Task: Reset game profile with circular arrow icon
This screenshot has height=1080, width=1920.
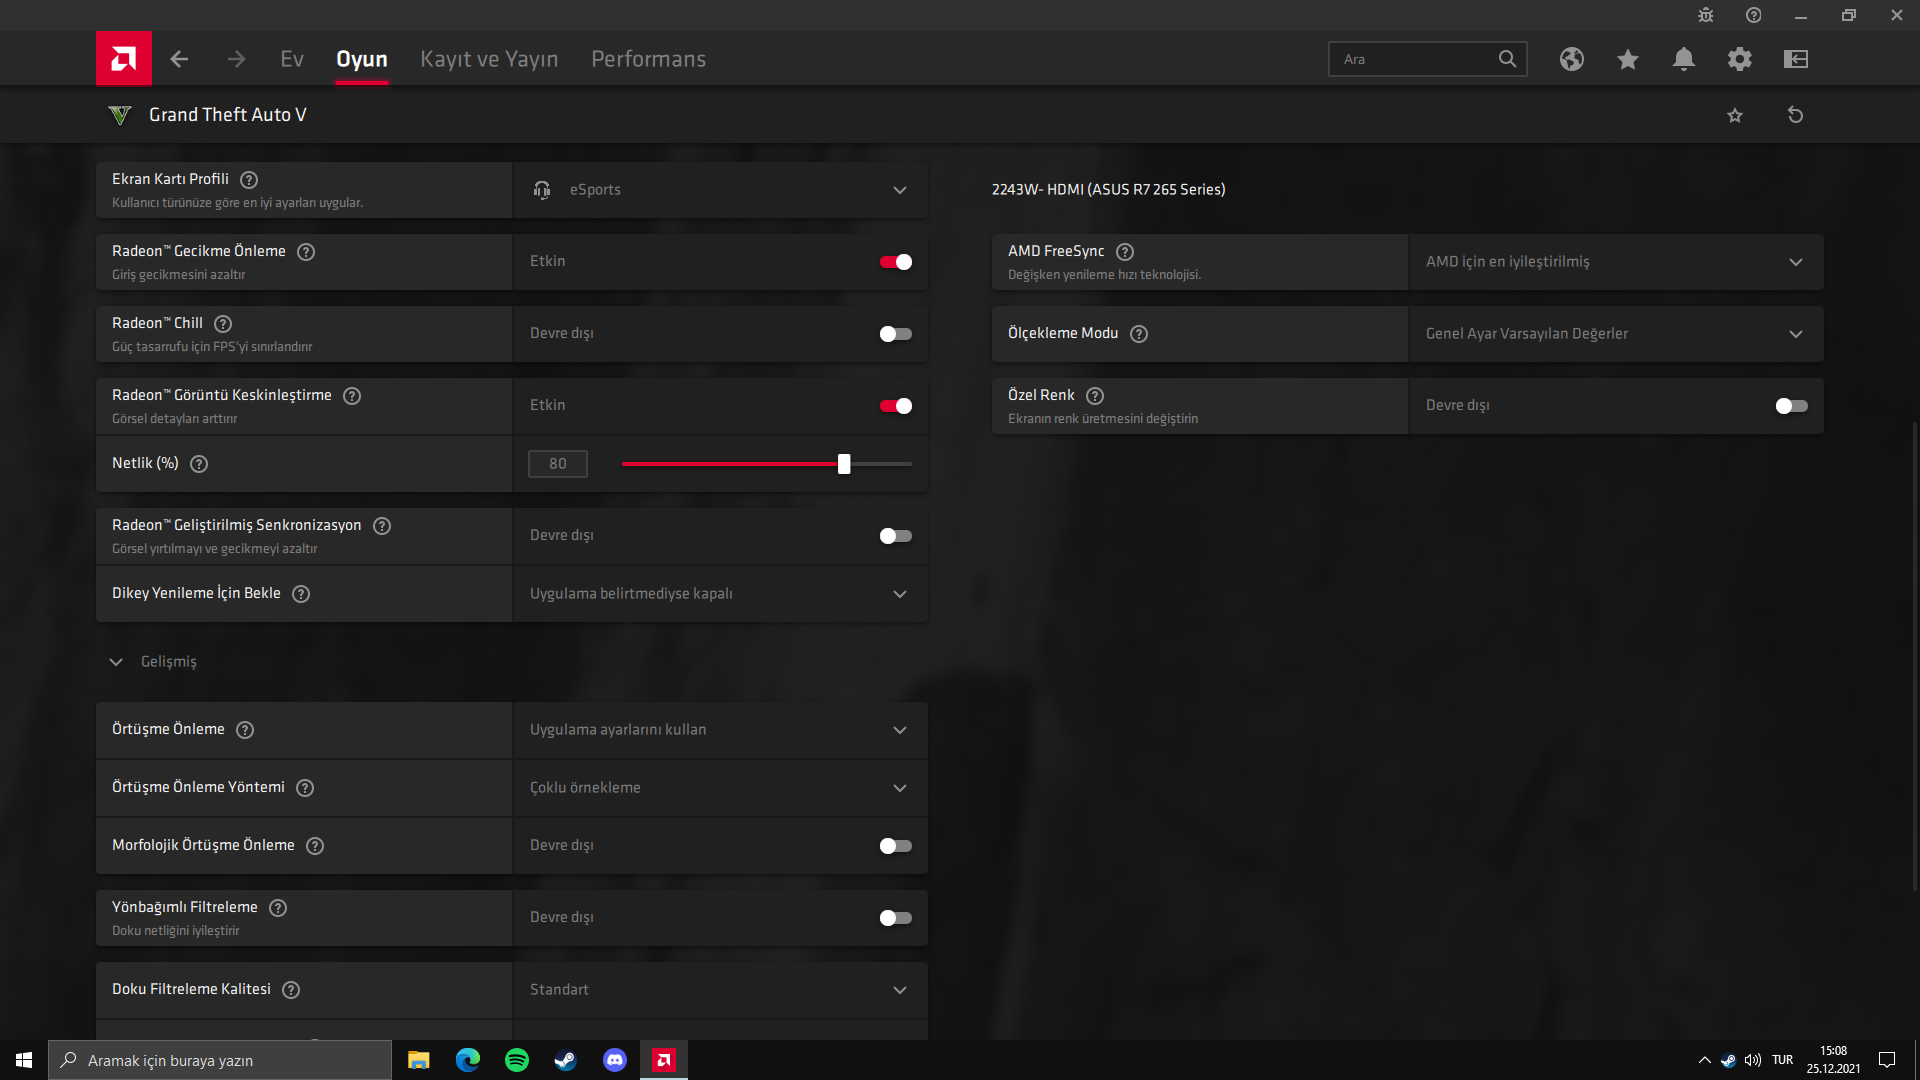Action: pos(1795,115)
